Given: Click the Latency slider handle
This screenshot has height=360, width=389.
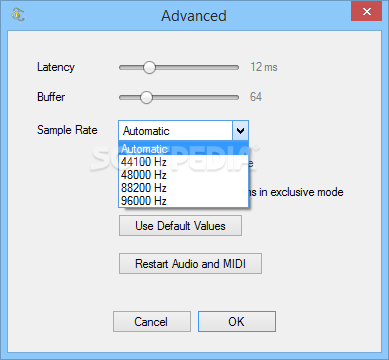Looking at the screenshot, I should 149,67.
